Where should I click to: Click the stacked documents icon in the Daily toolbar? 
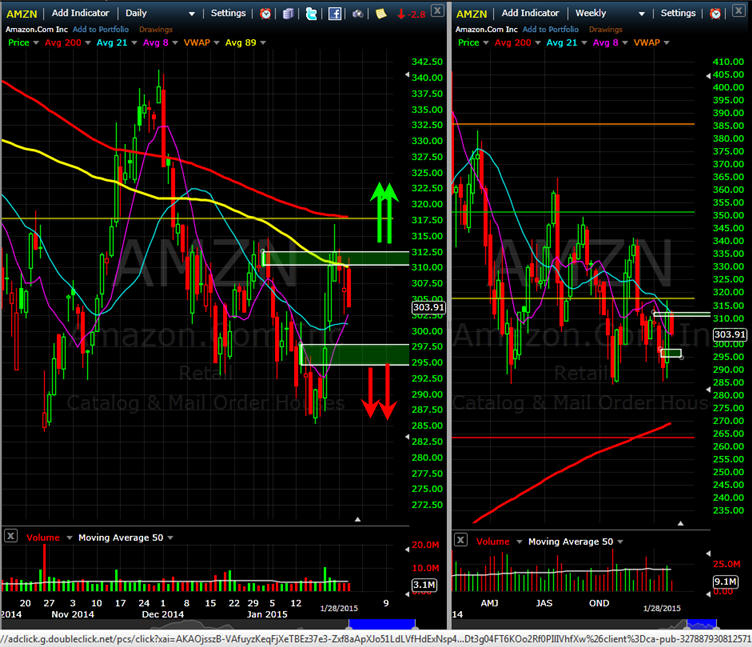point(289,13)
